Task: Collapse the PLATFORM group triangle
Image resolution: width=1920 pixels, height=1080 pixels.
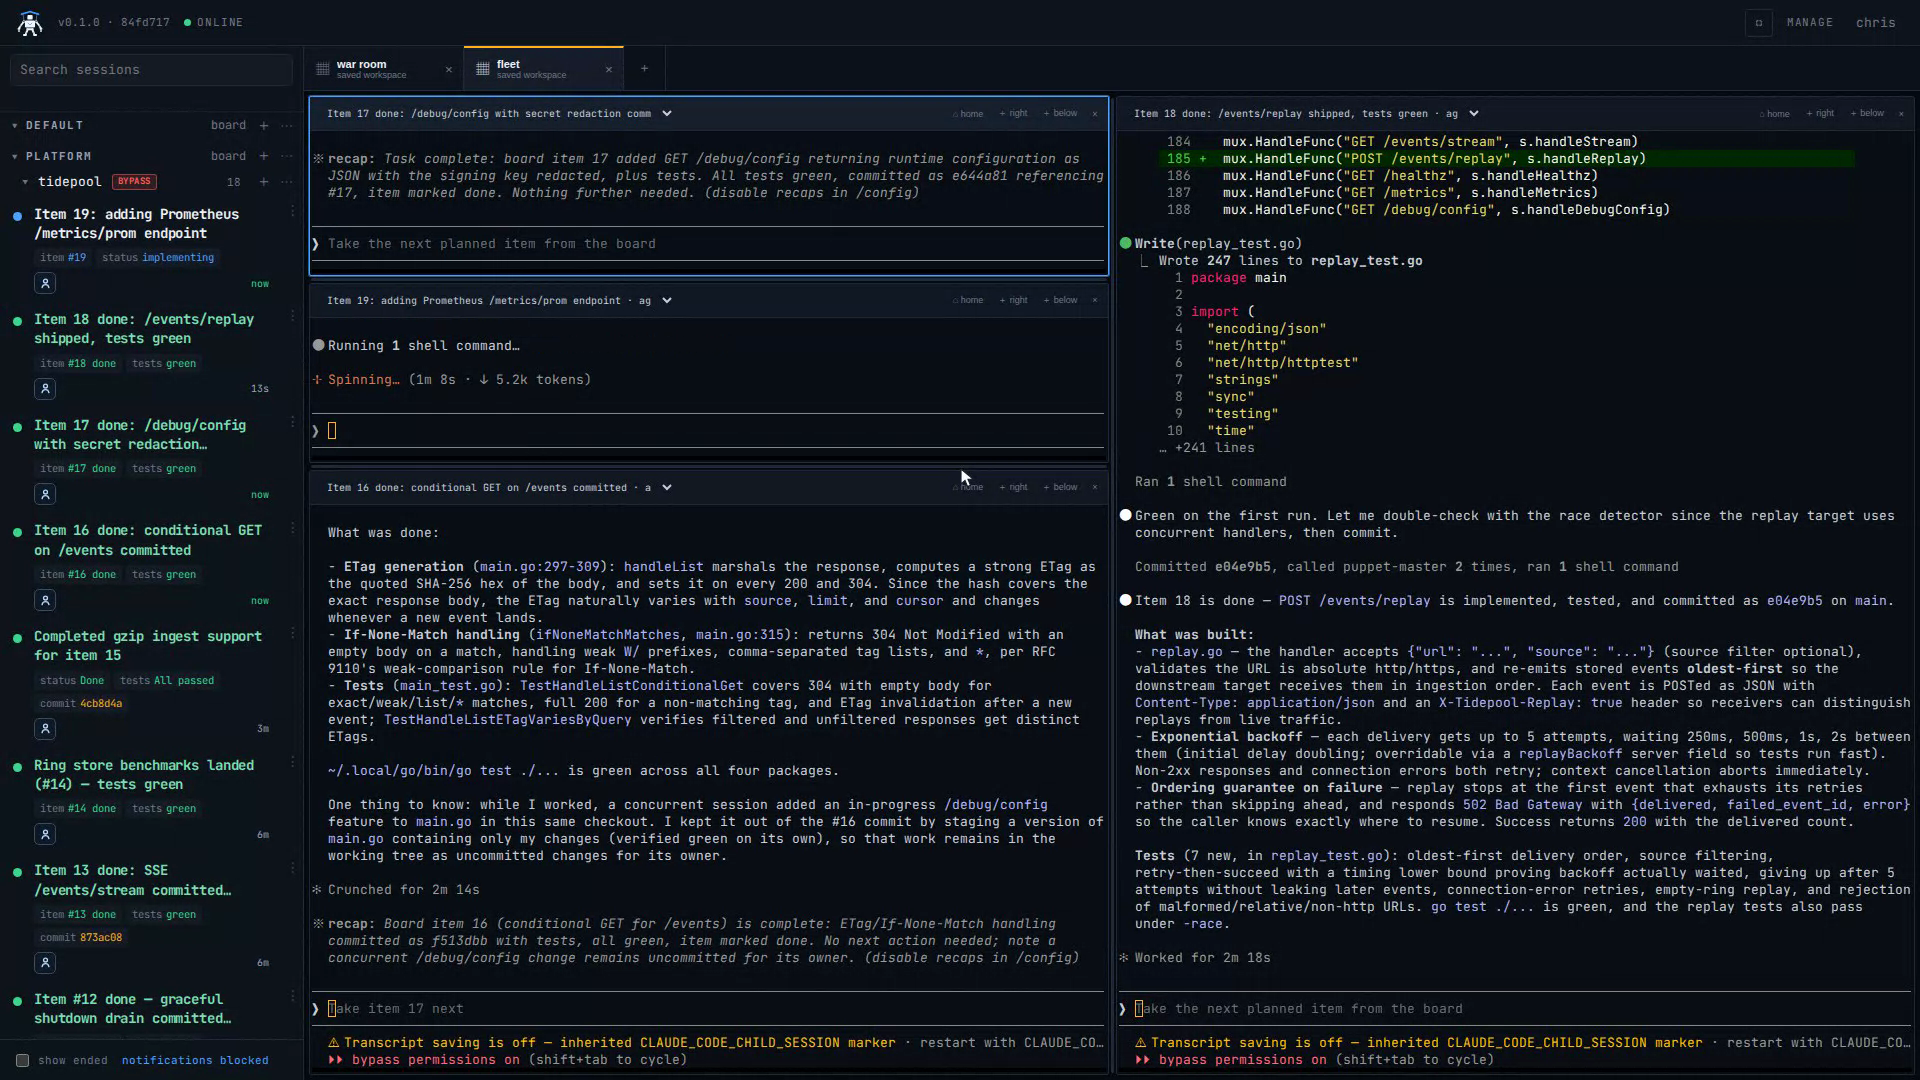Action: [15, 157]
